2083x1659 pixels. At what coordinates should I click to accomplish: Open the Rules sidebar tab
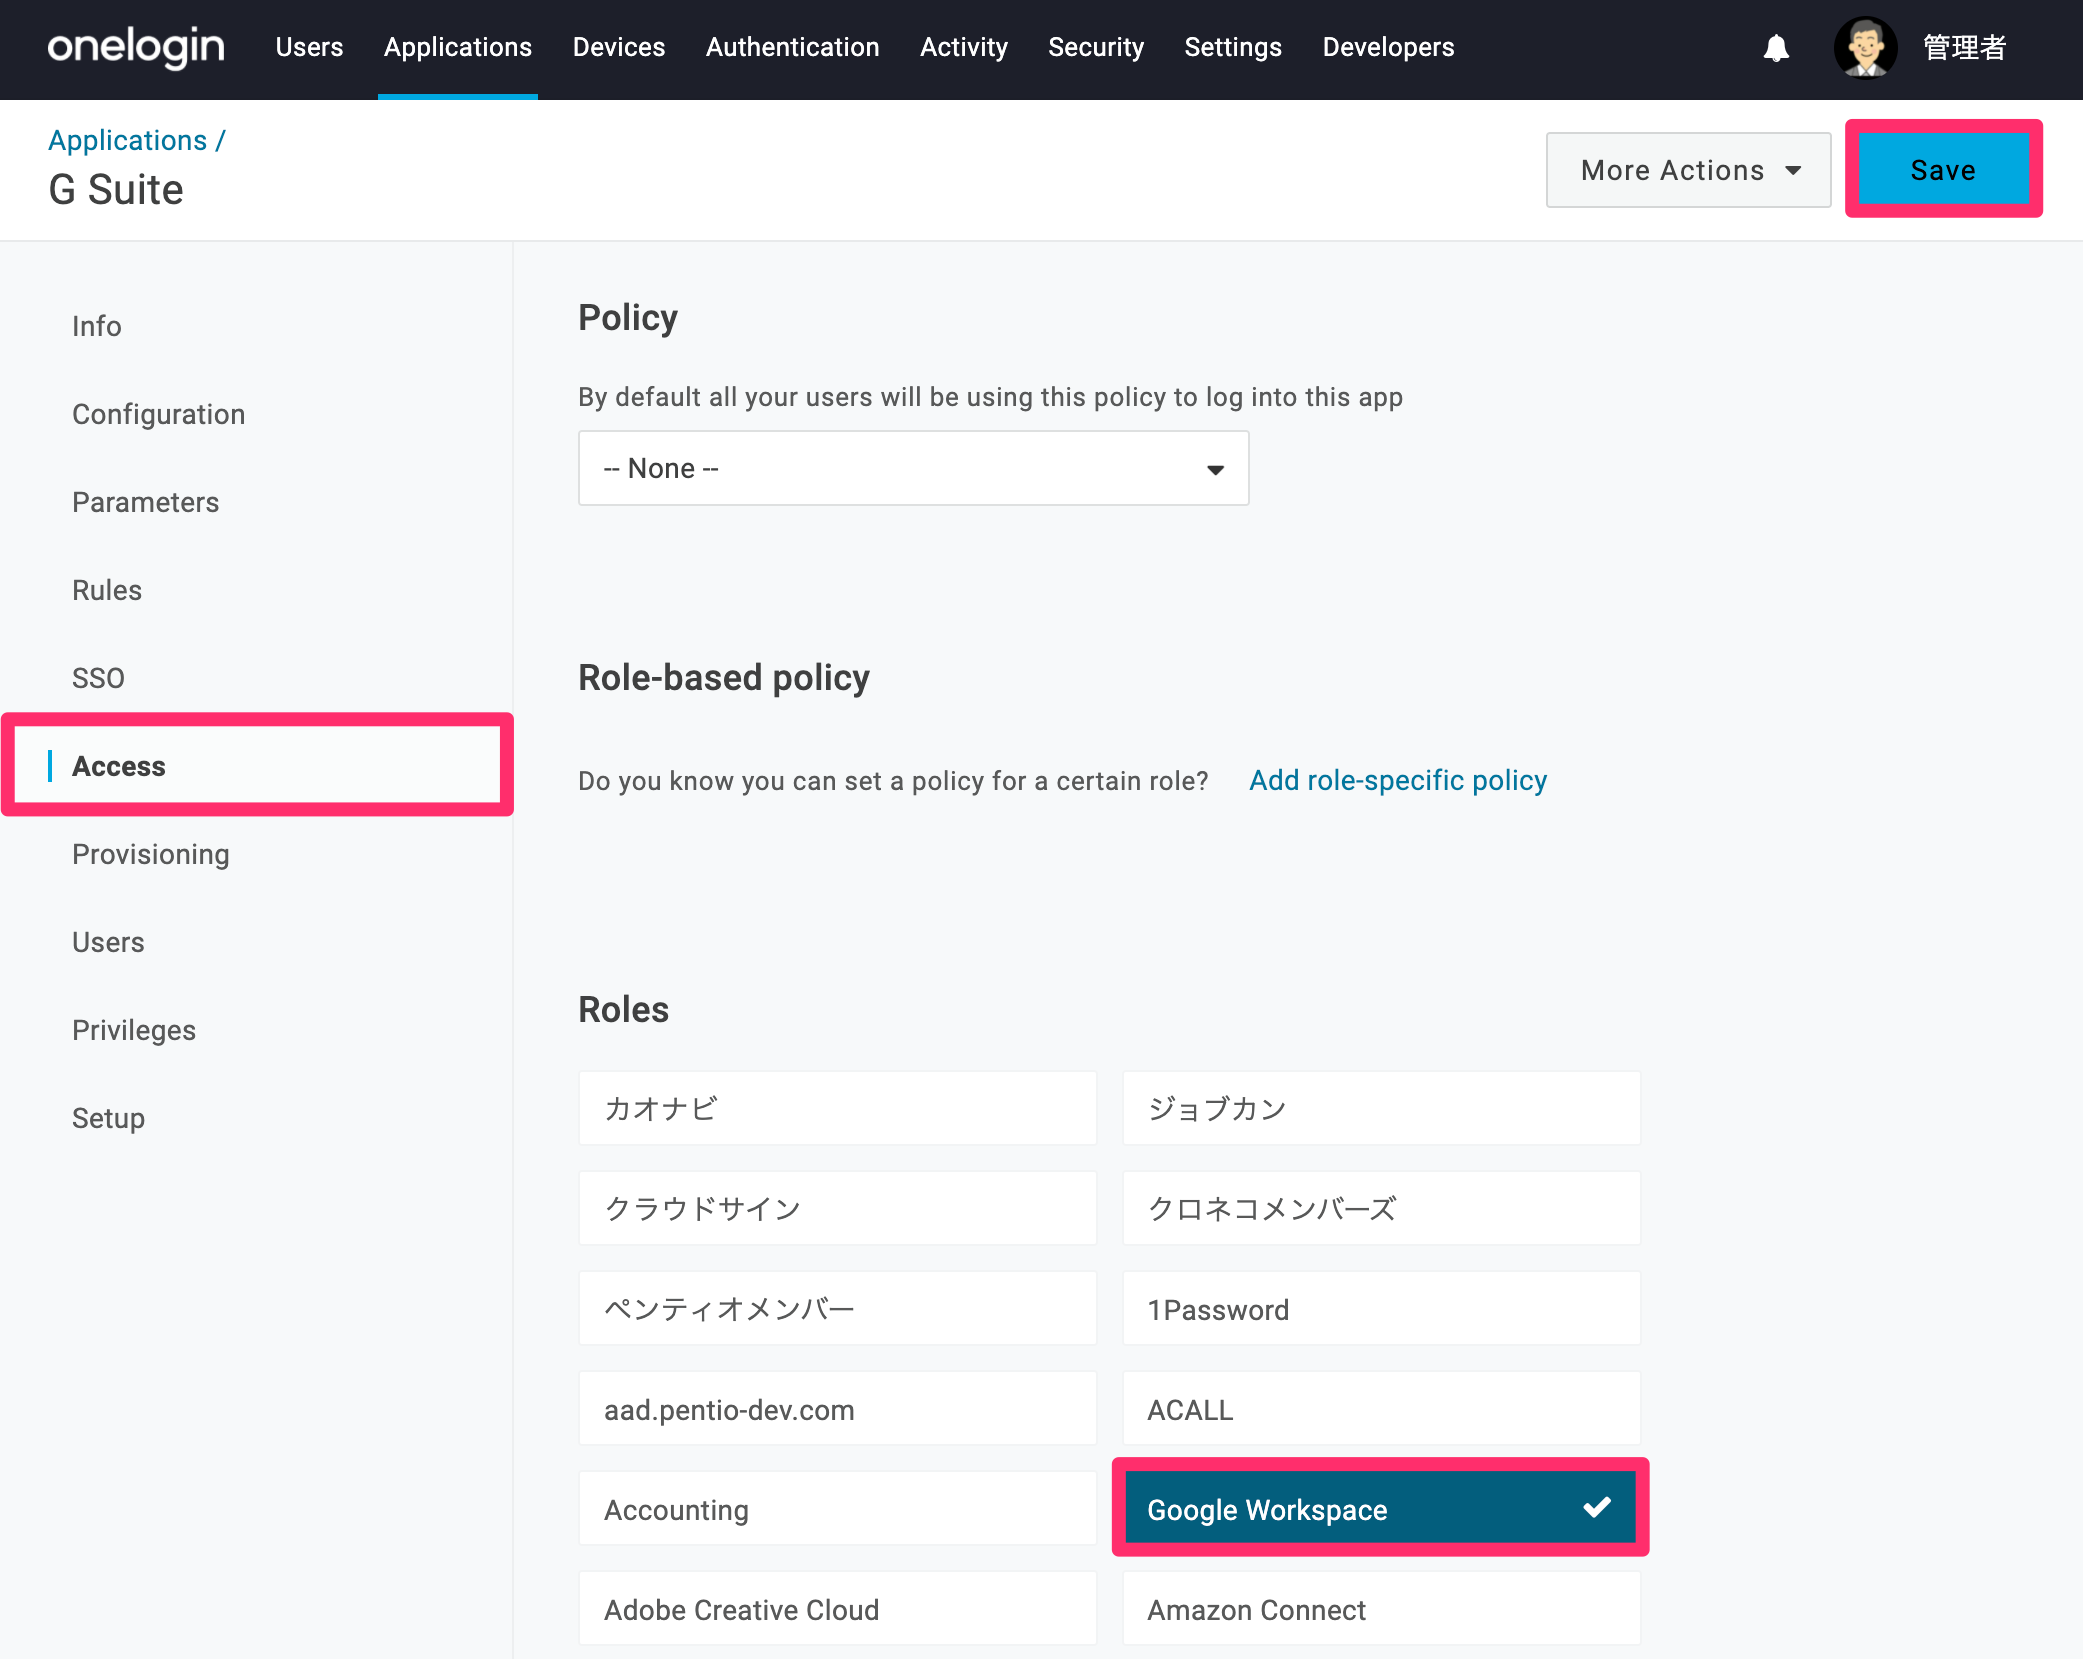tap(107, 590)
